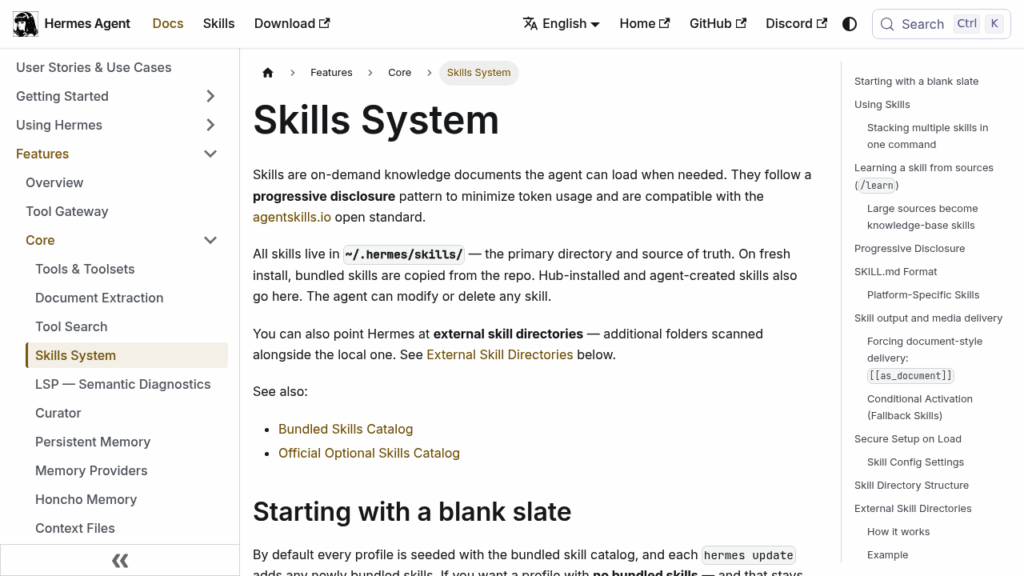
Task: Expand the Using Hermes section
Action: [x=210, y=125]
